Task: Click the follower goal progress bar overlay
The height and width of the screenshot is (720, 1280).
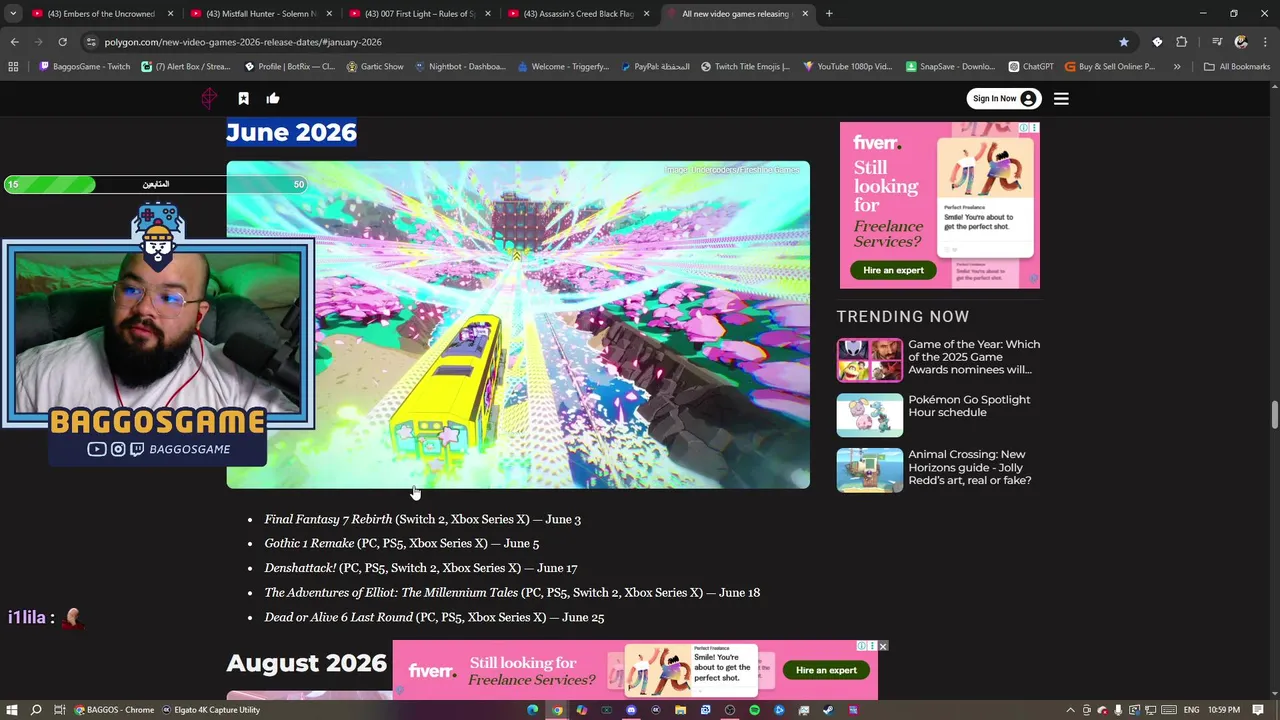Action: [156, 184]
